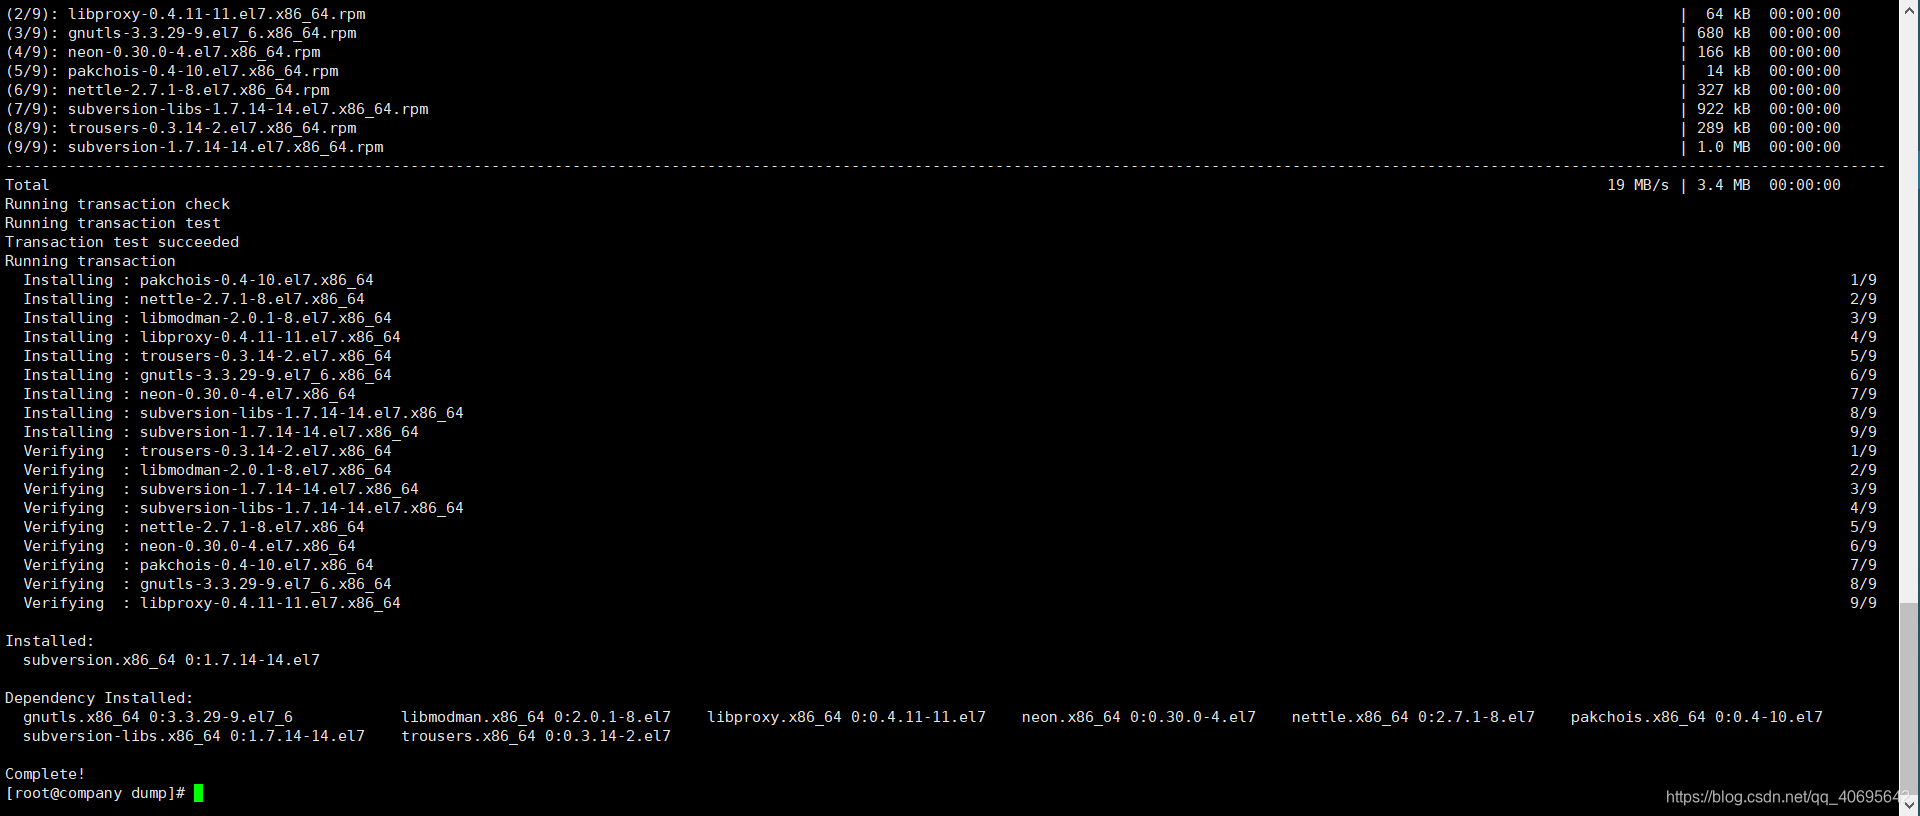Click the '680 kB' size for gnutls

point(1724,33)
